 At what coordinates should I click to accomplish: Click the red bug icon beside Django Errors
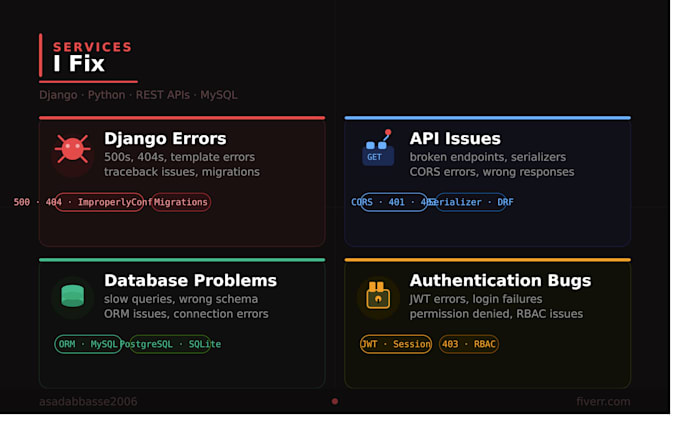pos(73,150)
